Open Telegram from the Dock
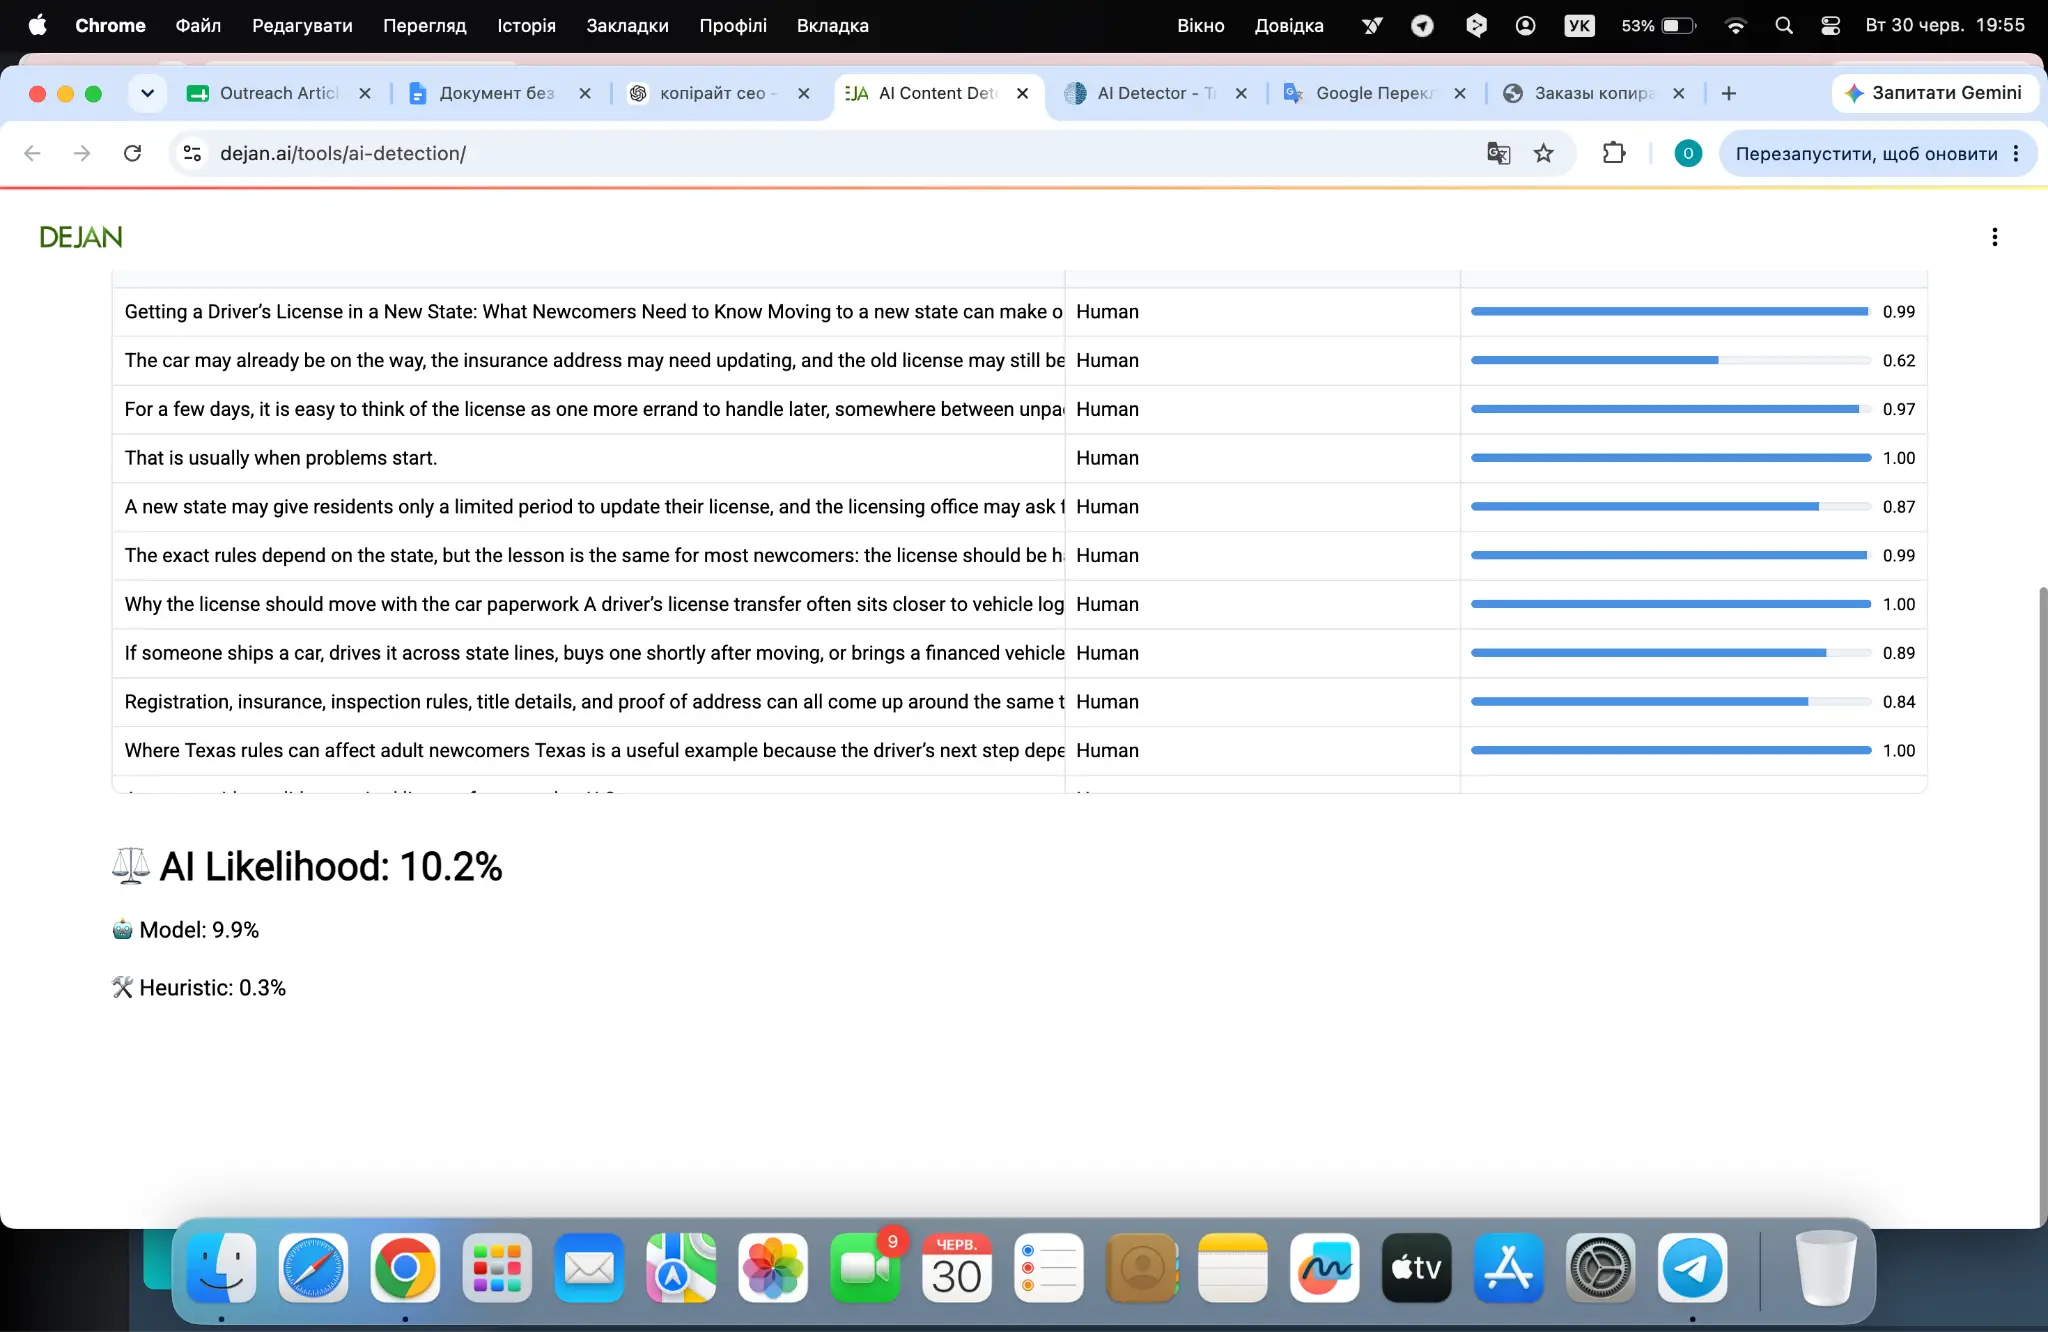The height and width of the screenshot is (1332, 2048). (x=1693, y=1268)
